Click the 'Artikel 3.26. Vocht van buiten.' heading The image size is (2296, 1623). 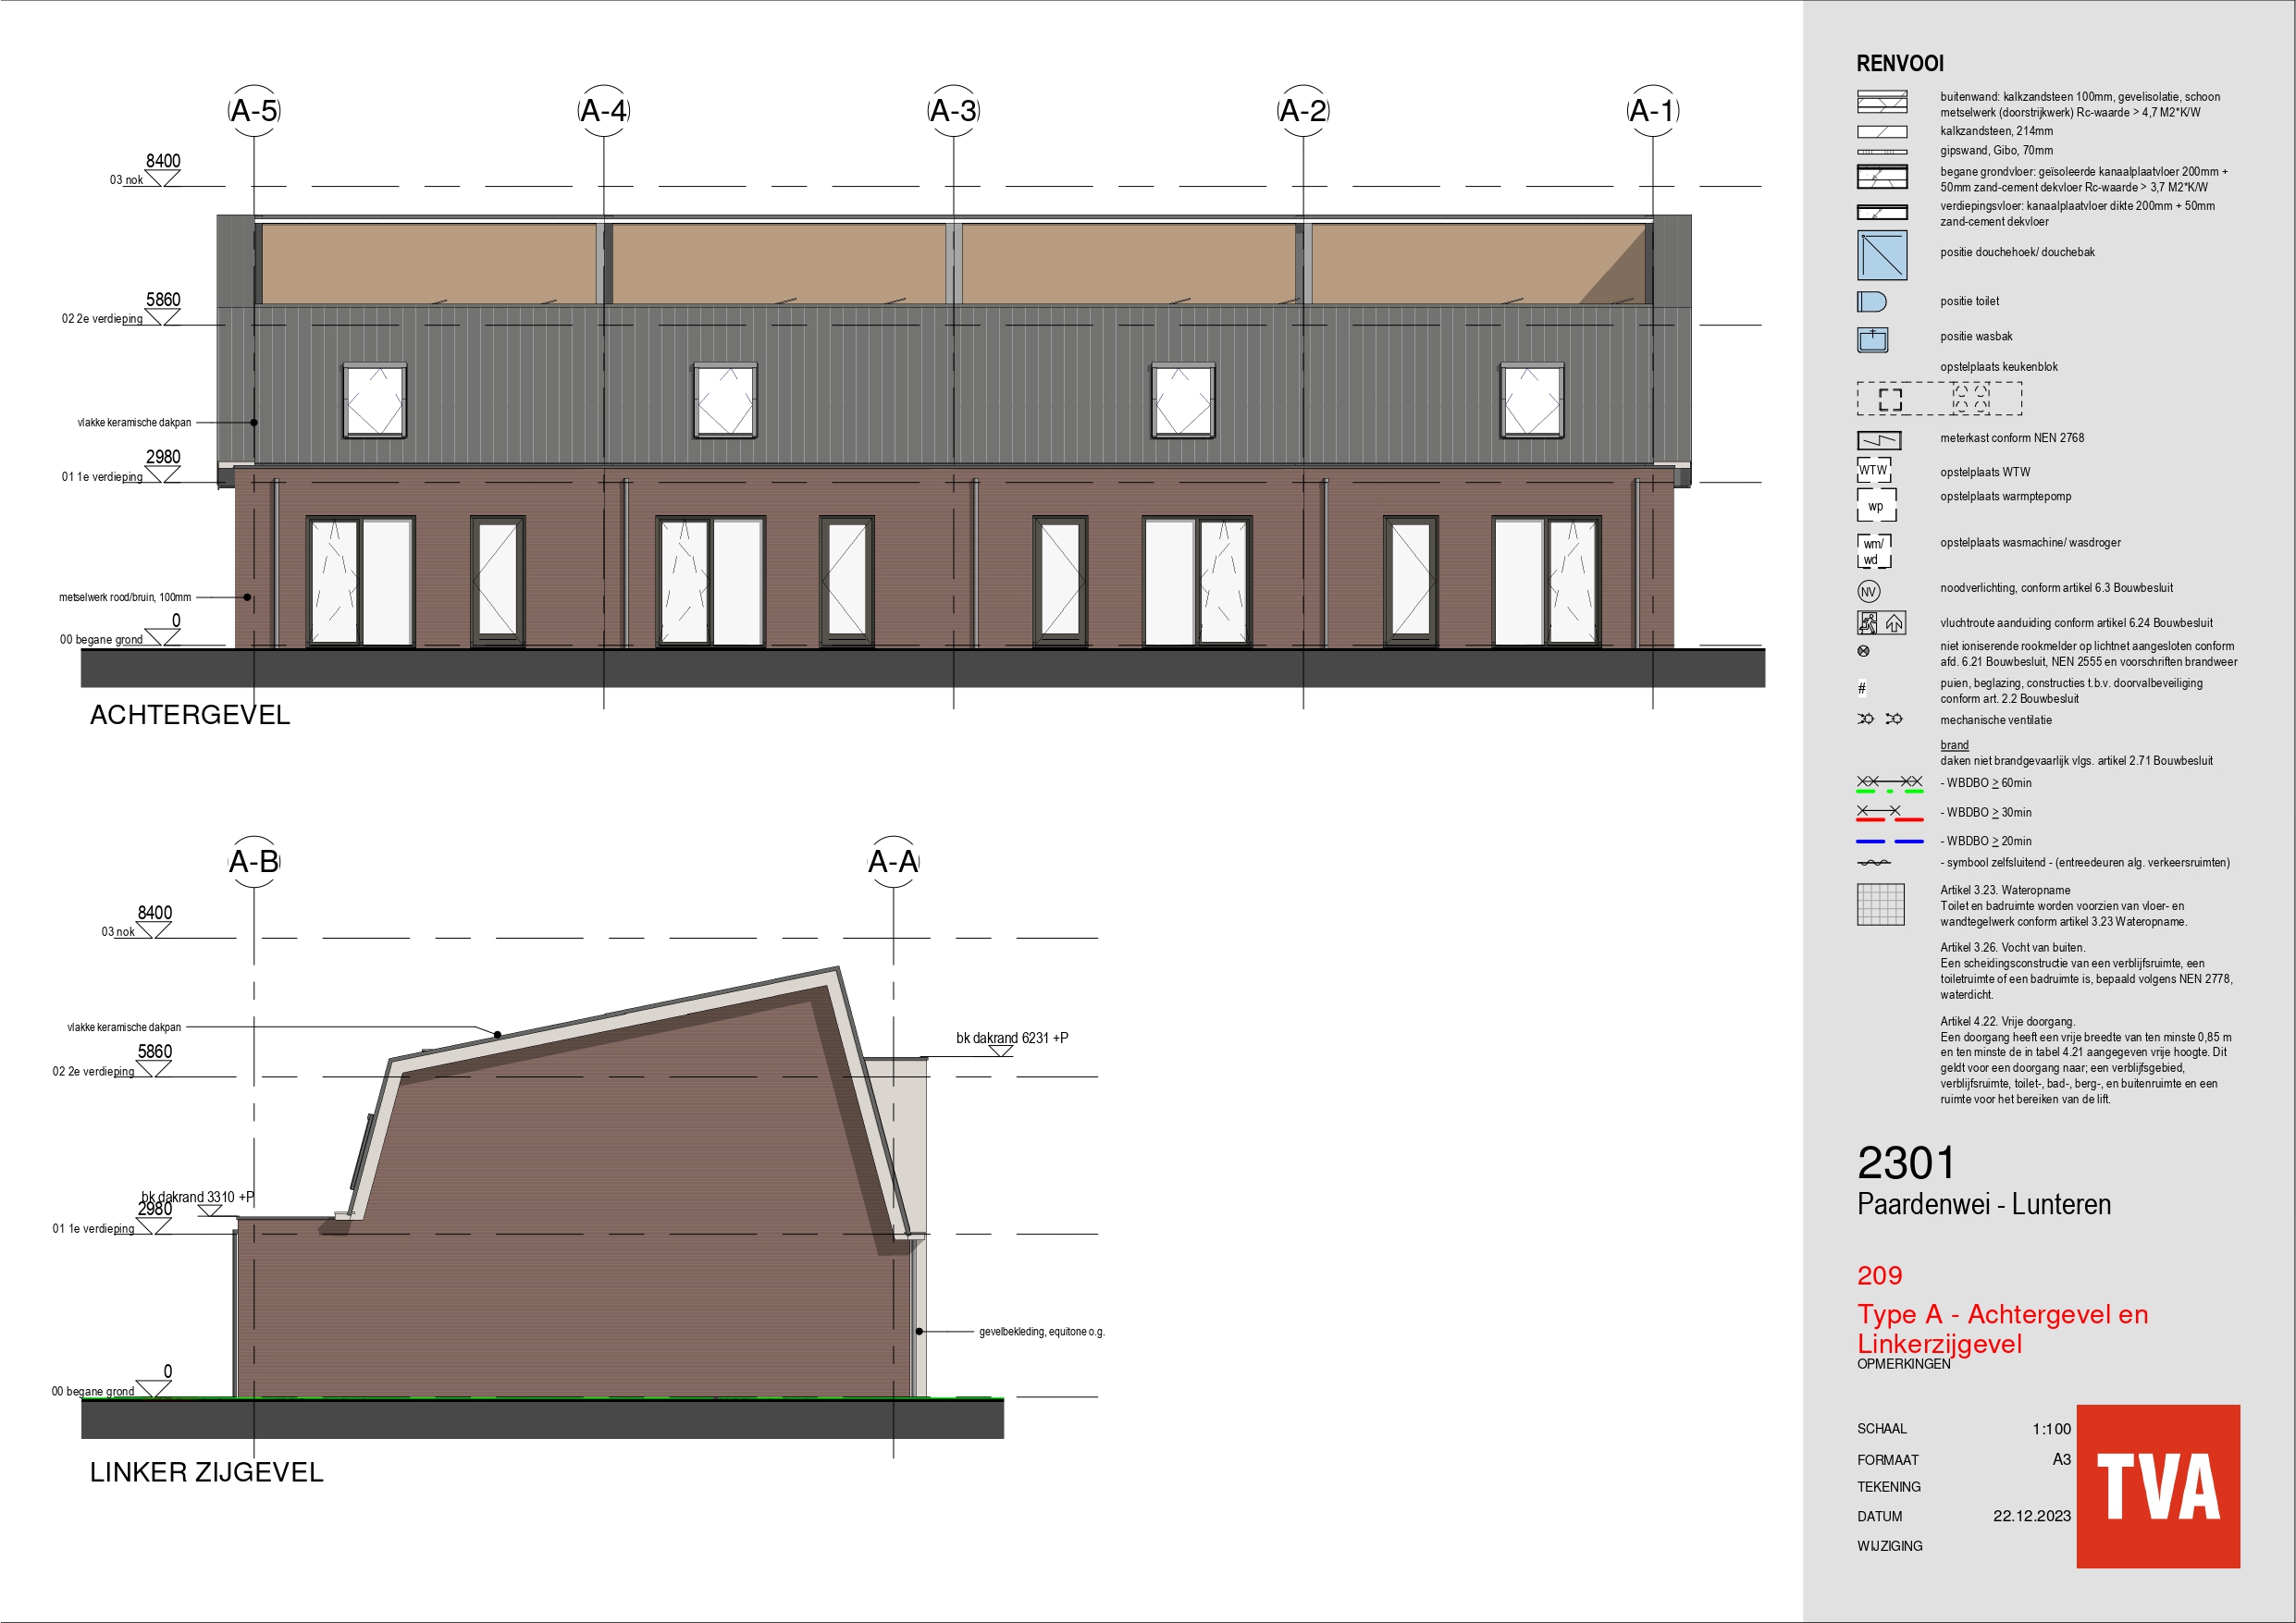[2013, 948]
